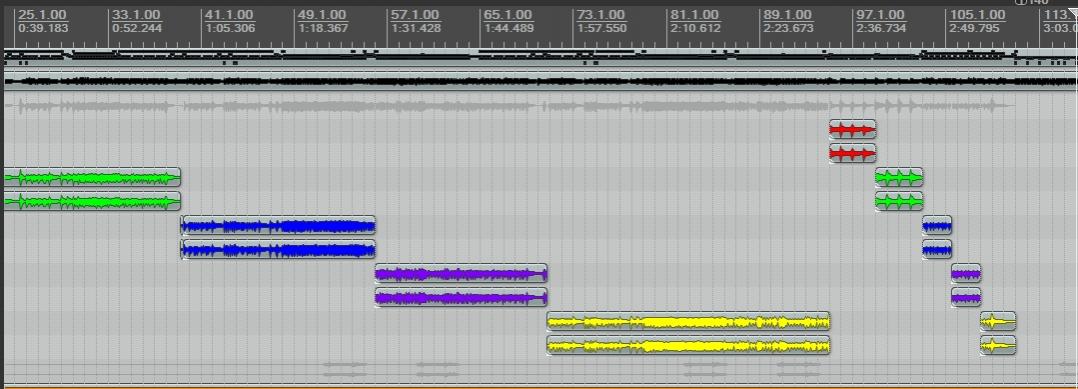
Task: Select the lower red audio clip
Action: [852, 153]
